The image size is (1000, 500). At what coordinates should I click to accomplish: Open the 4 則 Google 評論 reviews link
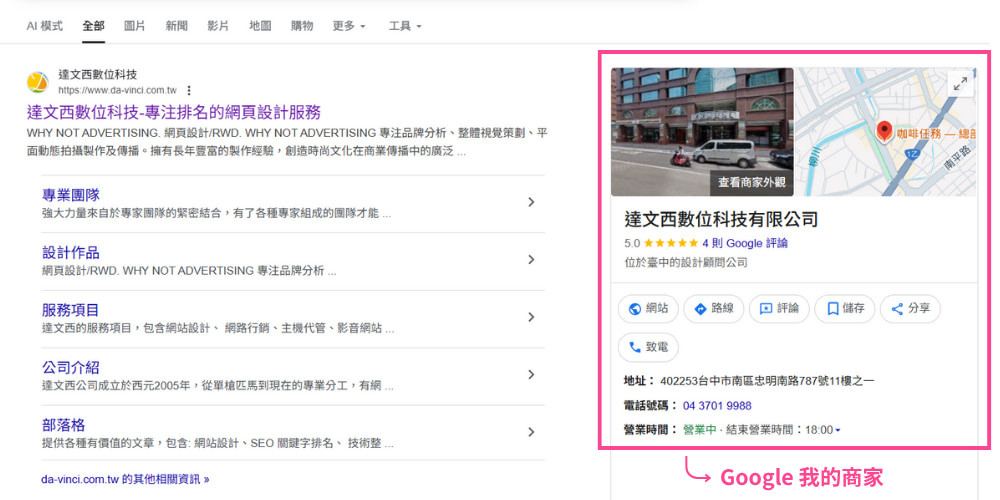tap(744, 243)
